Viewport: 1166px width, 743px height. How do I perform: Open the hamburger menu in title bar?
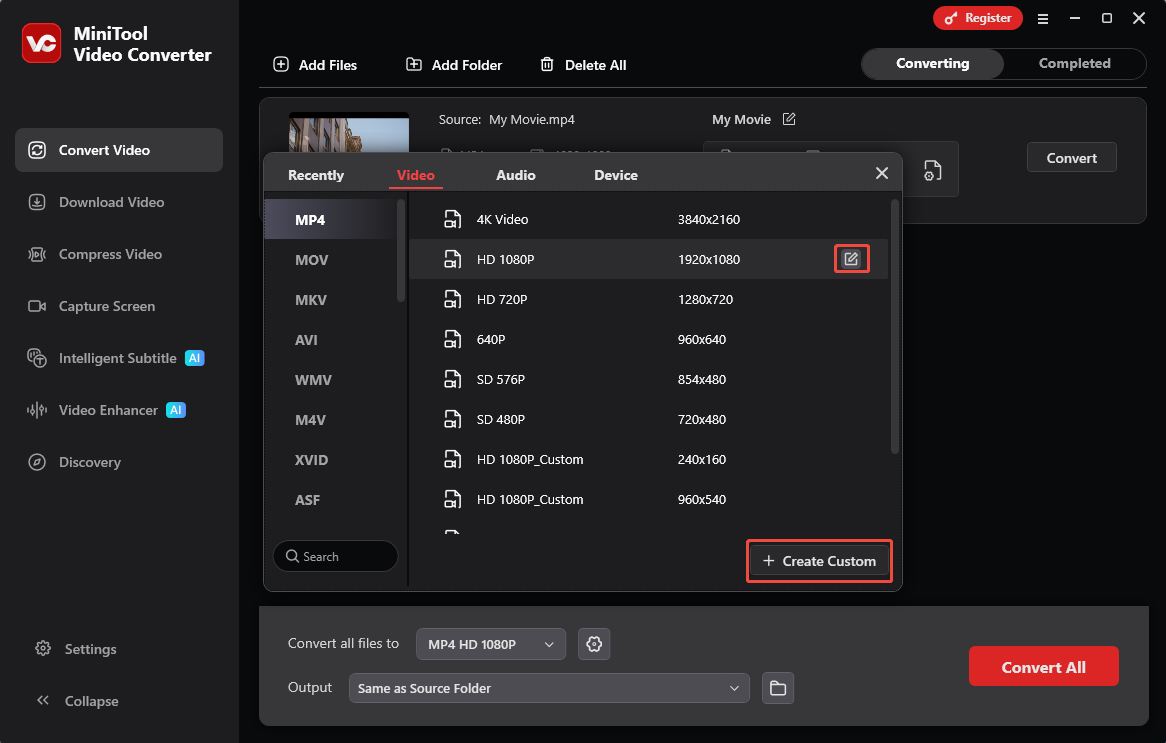tap(1043, 19)
